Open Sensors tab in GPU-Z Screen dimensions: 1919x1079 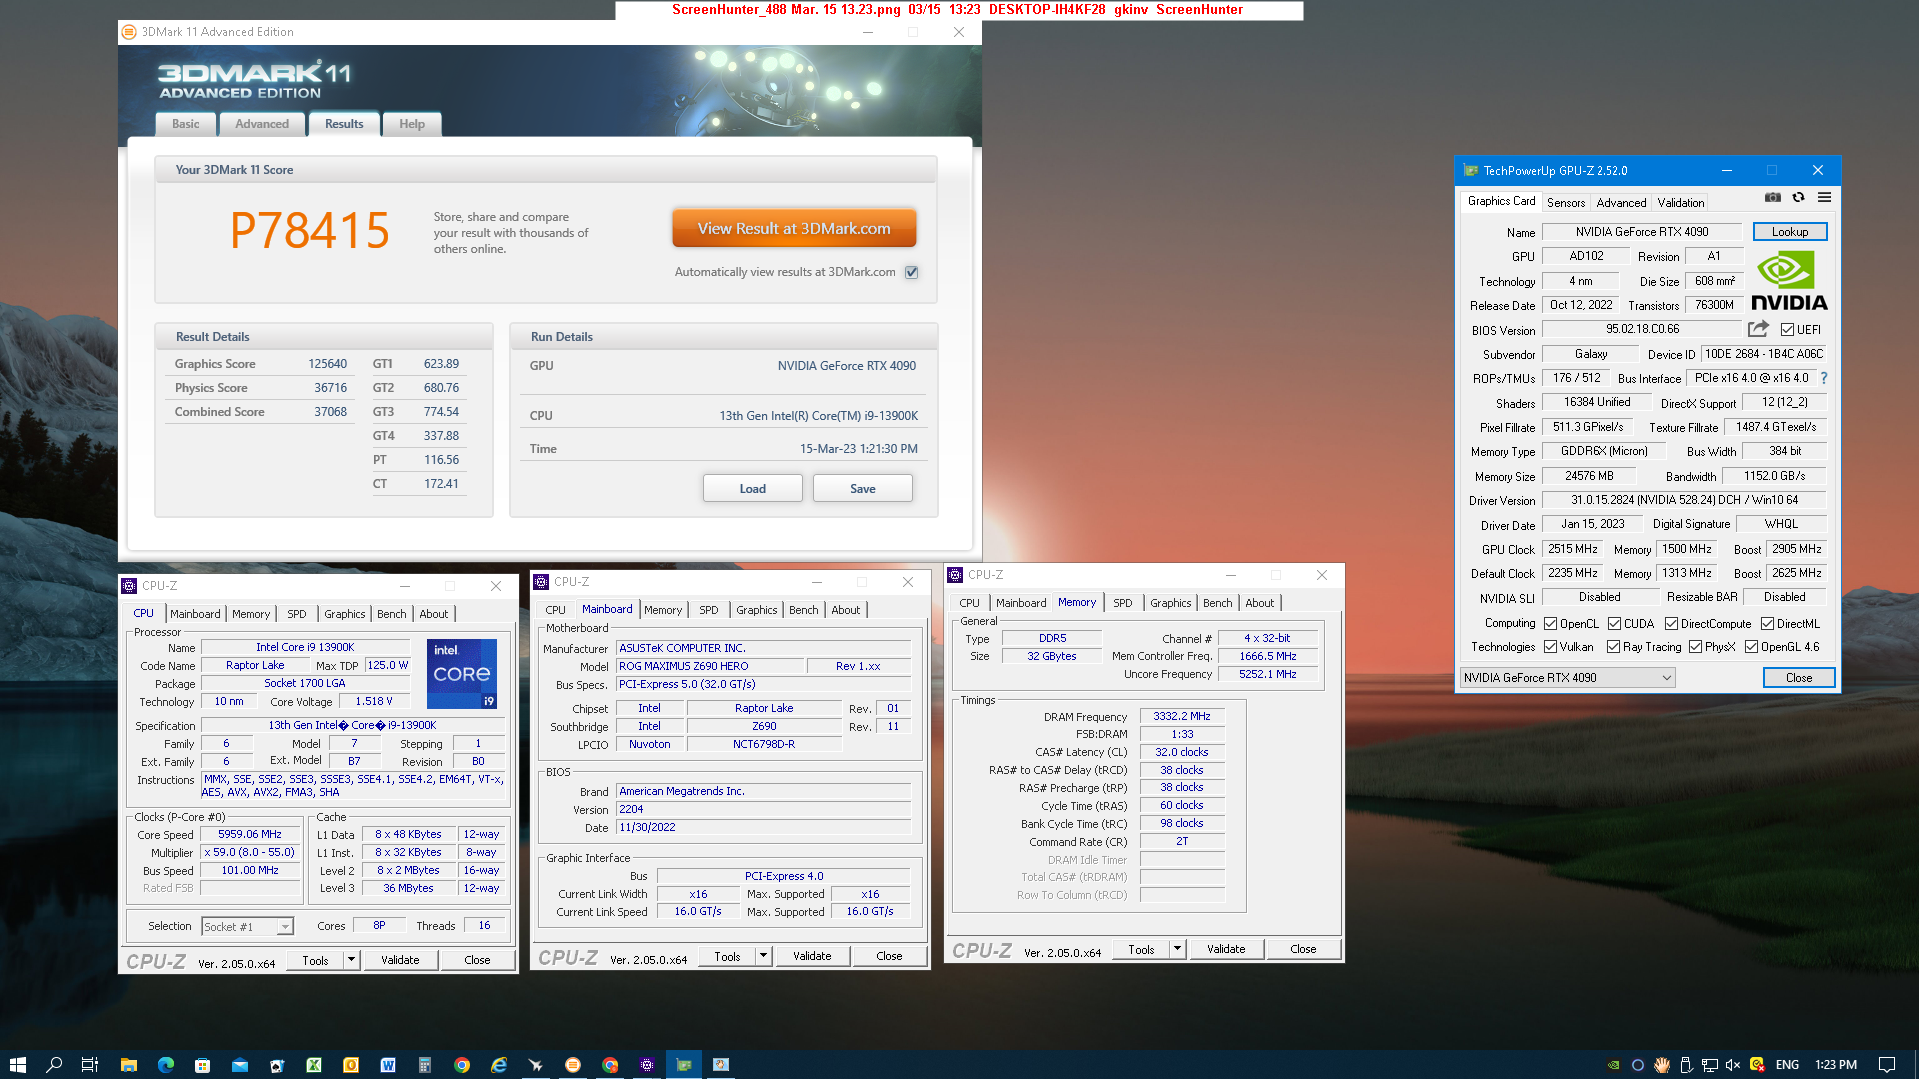coord(1565,202)
